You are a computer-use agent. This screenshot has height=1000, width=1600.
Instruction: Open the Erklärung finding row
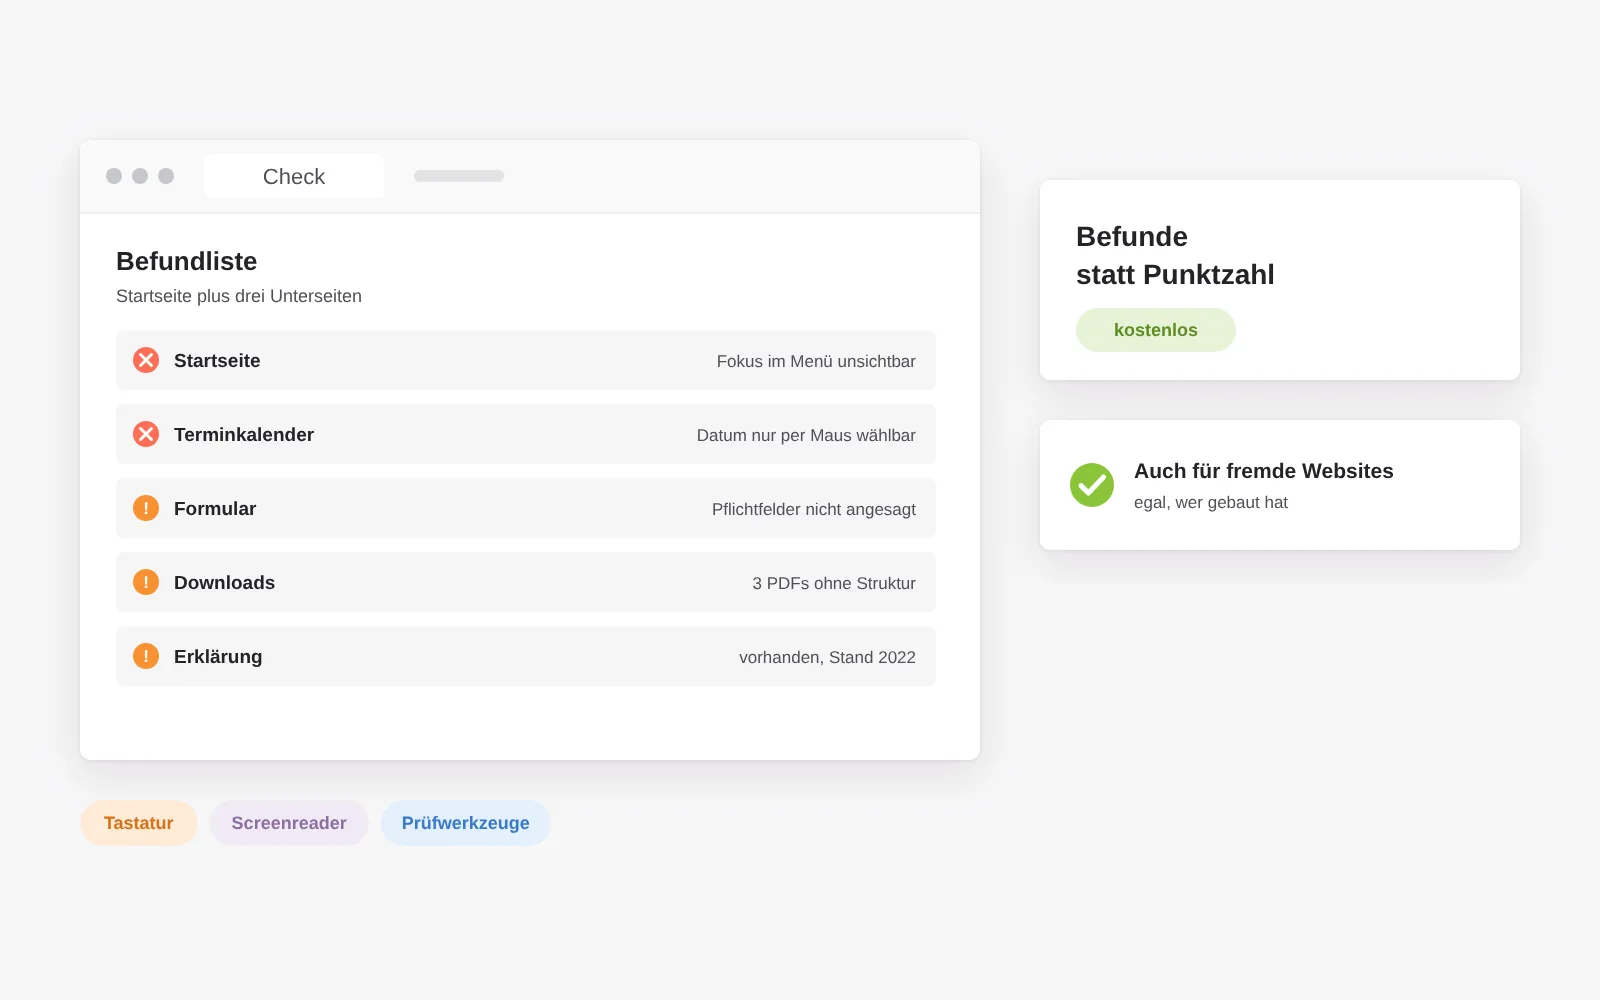526,656
